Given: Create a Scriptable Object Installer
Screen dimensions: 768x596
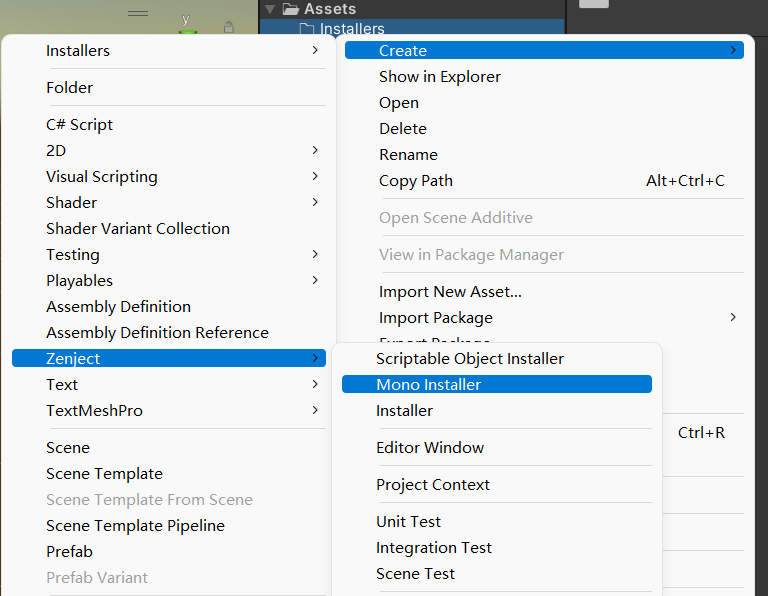Looking at the screenshot, I should pyautogui.click(x=497, y=358).
